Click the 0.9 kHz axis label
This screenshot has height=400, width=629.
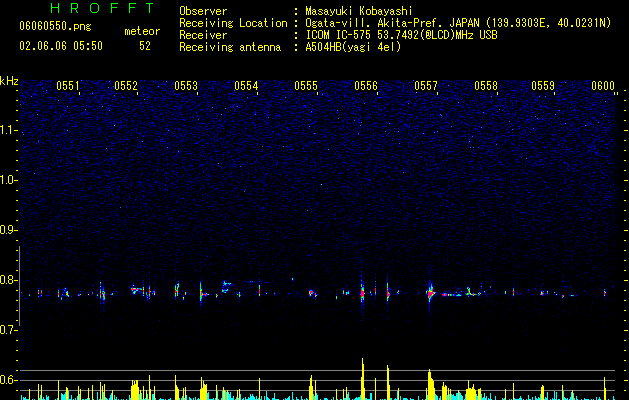point(8,230)
